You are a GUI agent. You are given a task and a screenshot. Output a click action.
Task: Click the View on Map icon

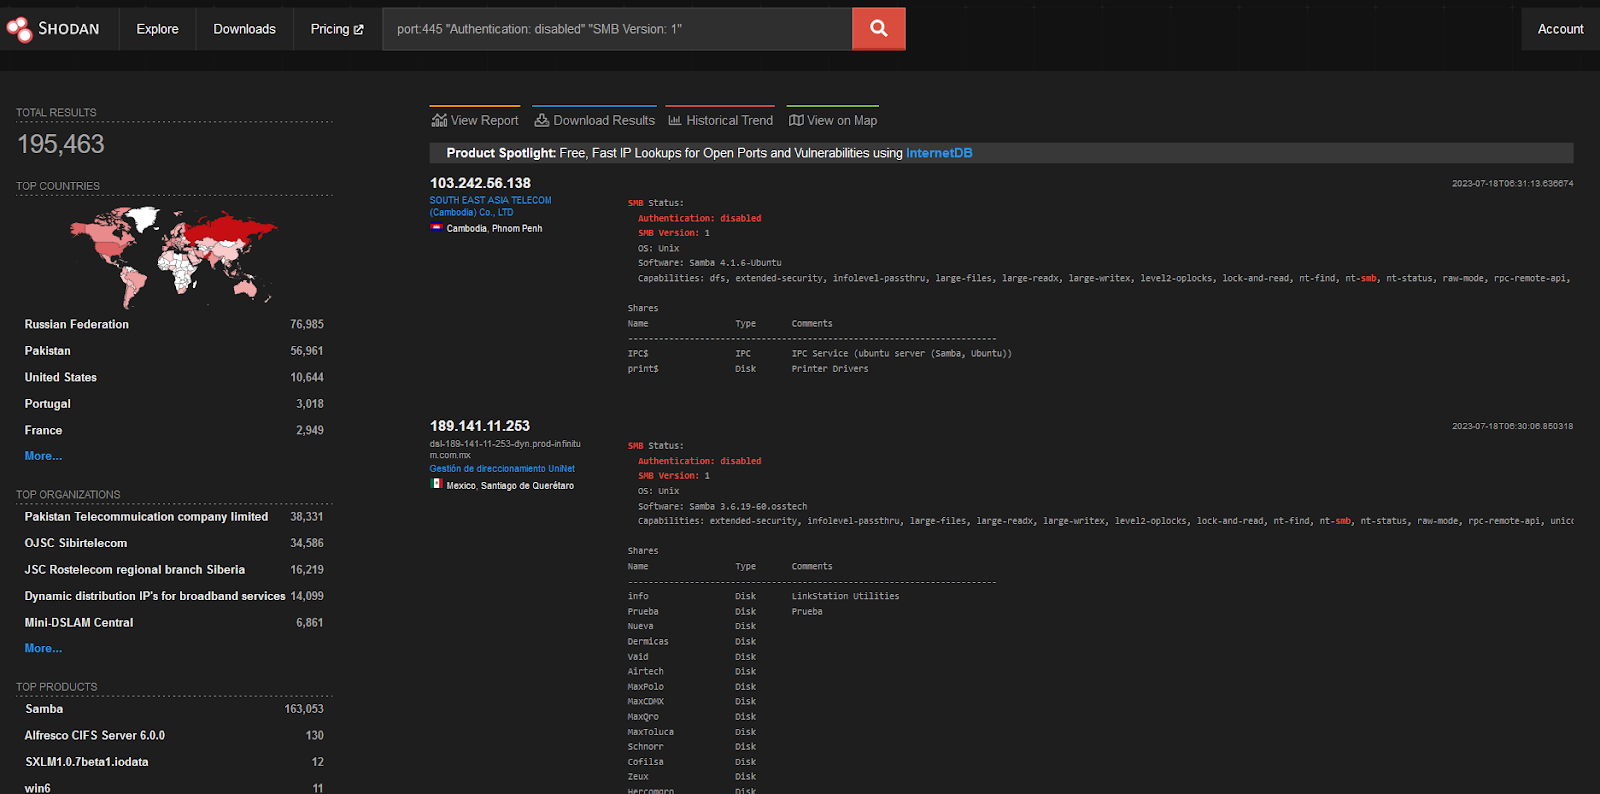click(x=796, y=120)
